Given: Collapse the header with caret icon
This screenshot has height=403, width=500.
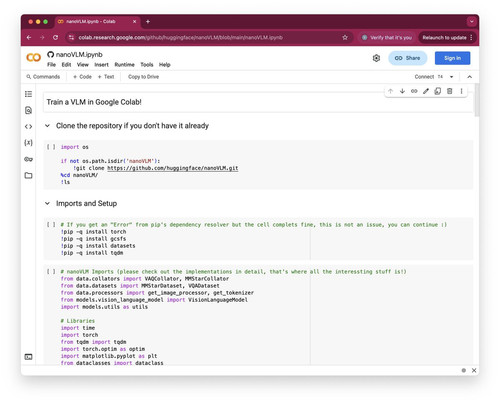Looking at the screenshot, I should pos(469,77).
